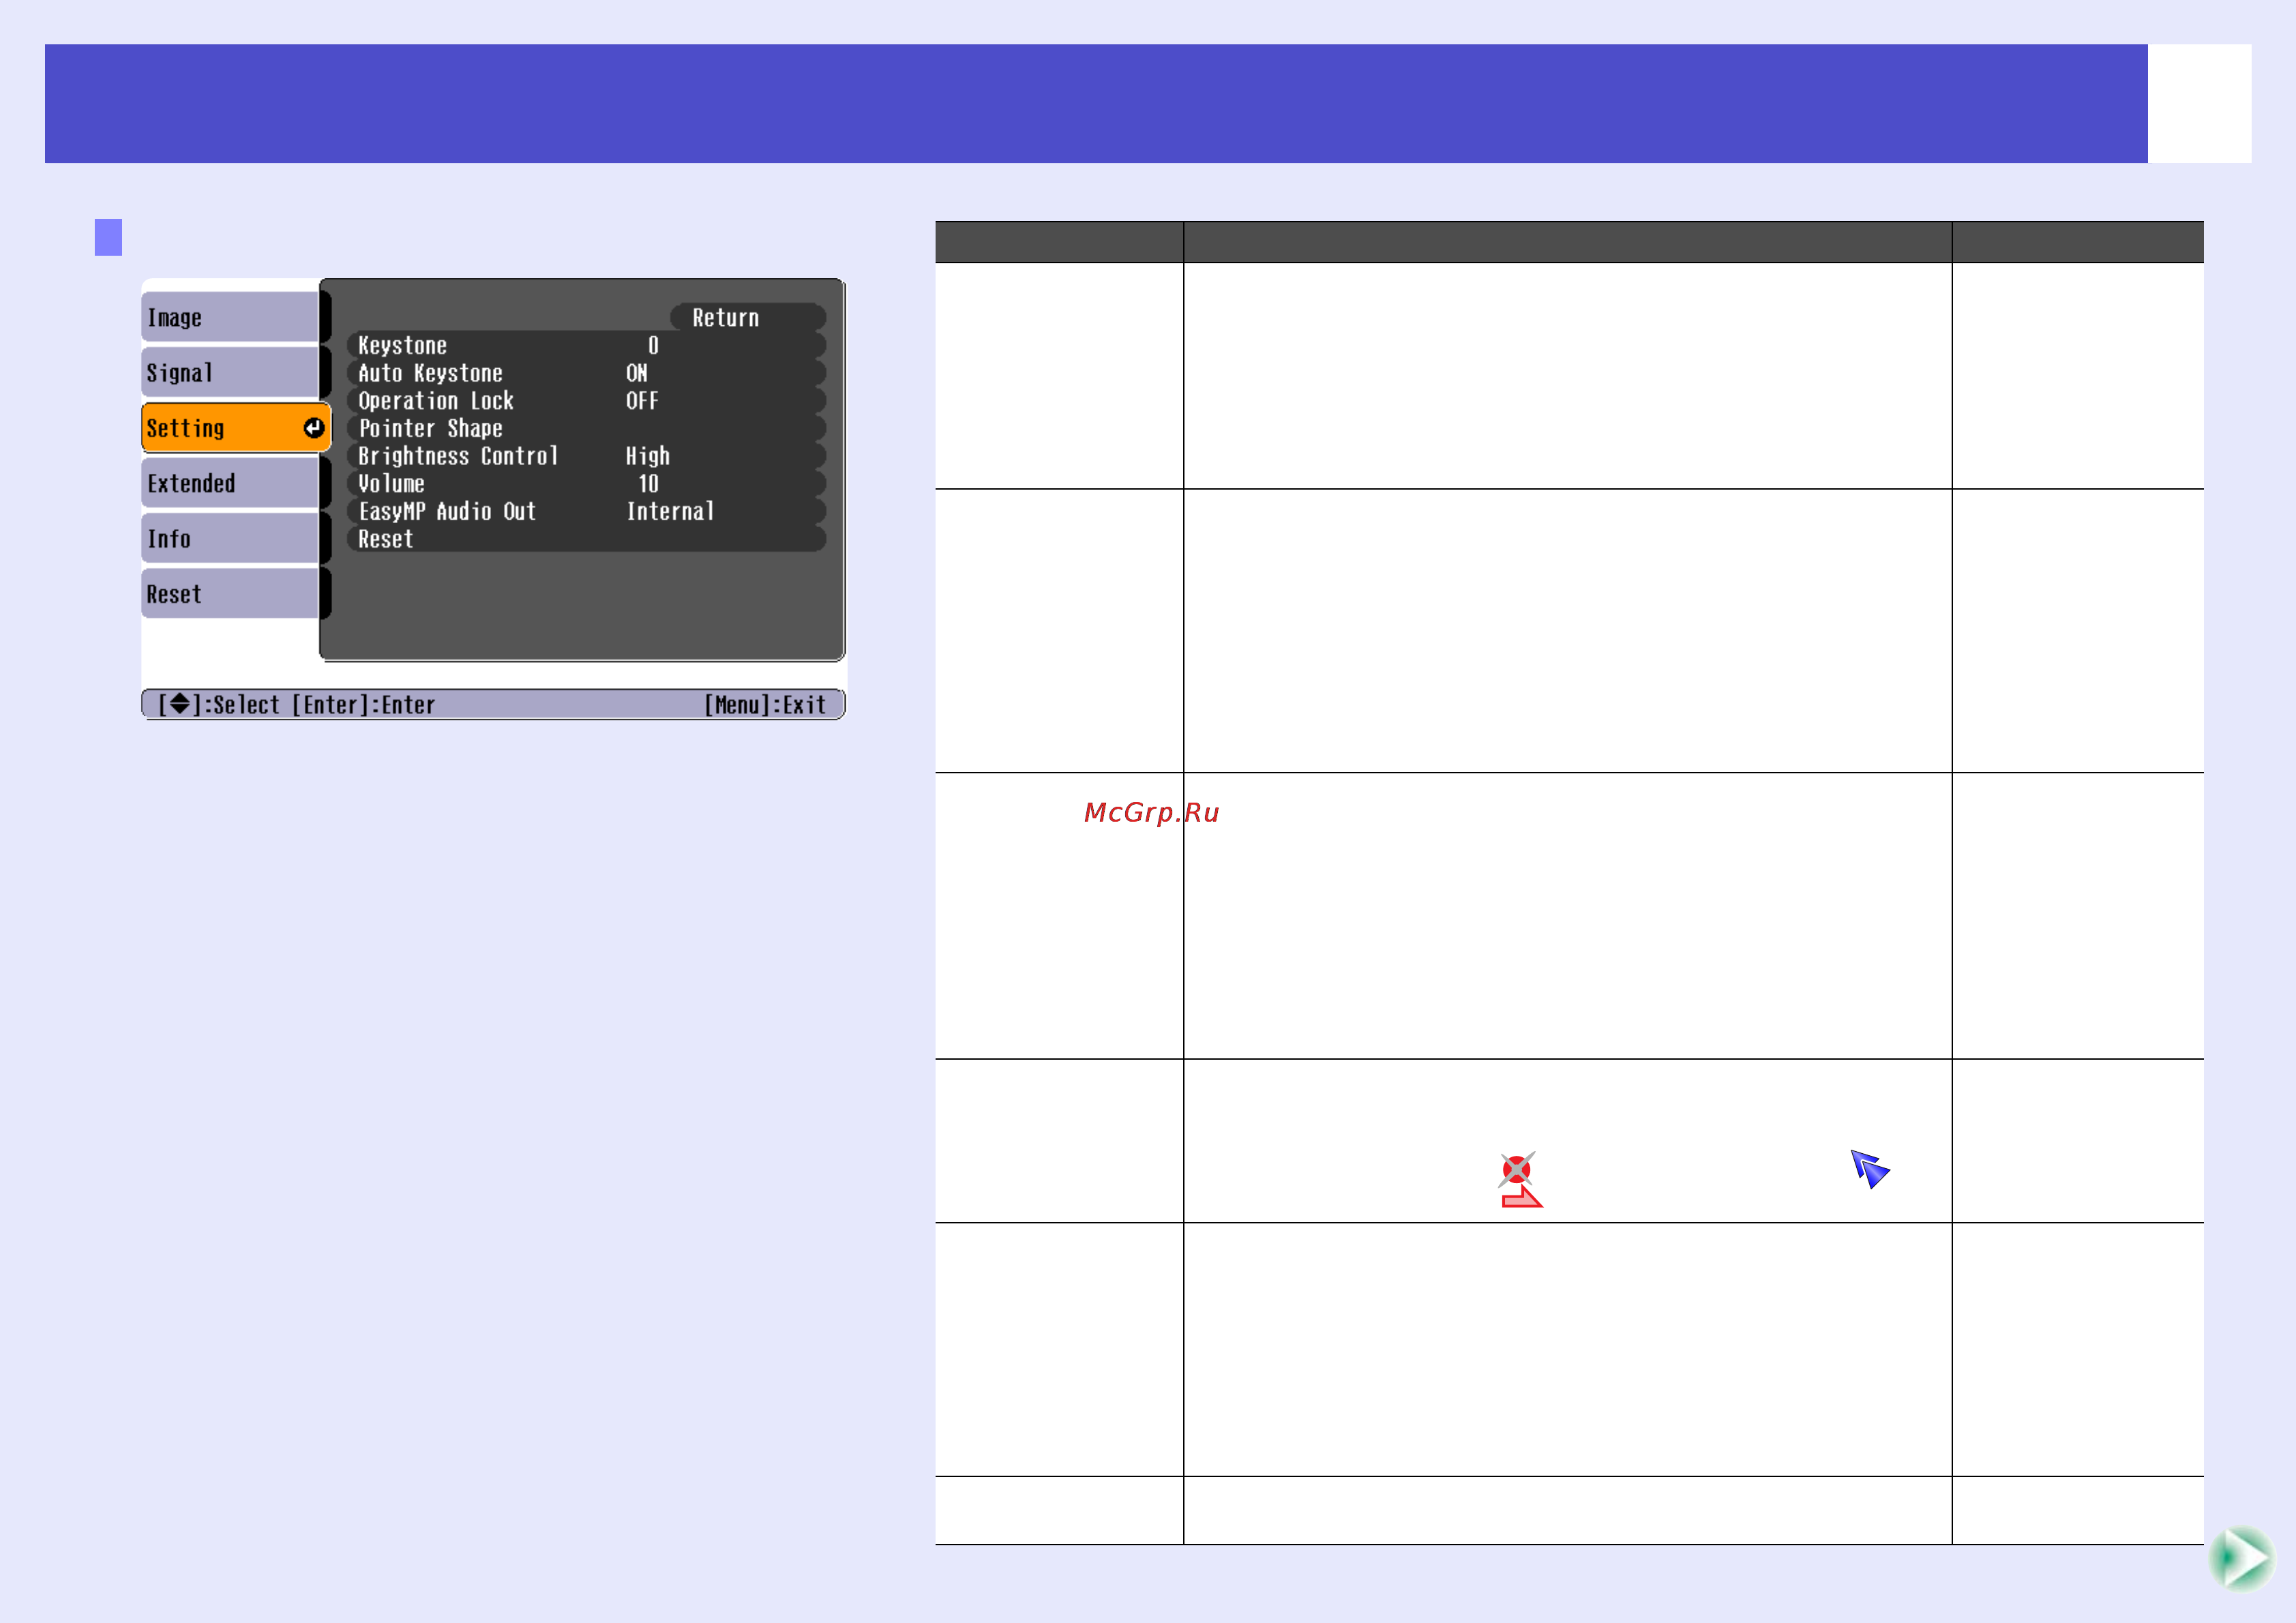Click the [Menu]:Exit hint text
This screenshot has width=2296, height=1623.
765,705
